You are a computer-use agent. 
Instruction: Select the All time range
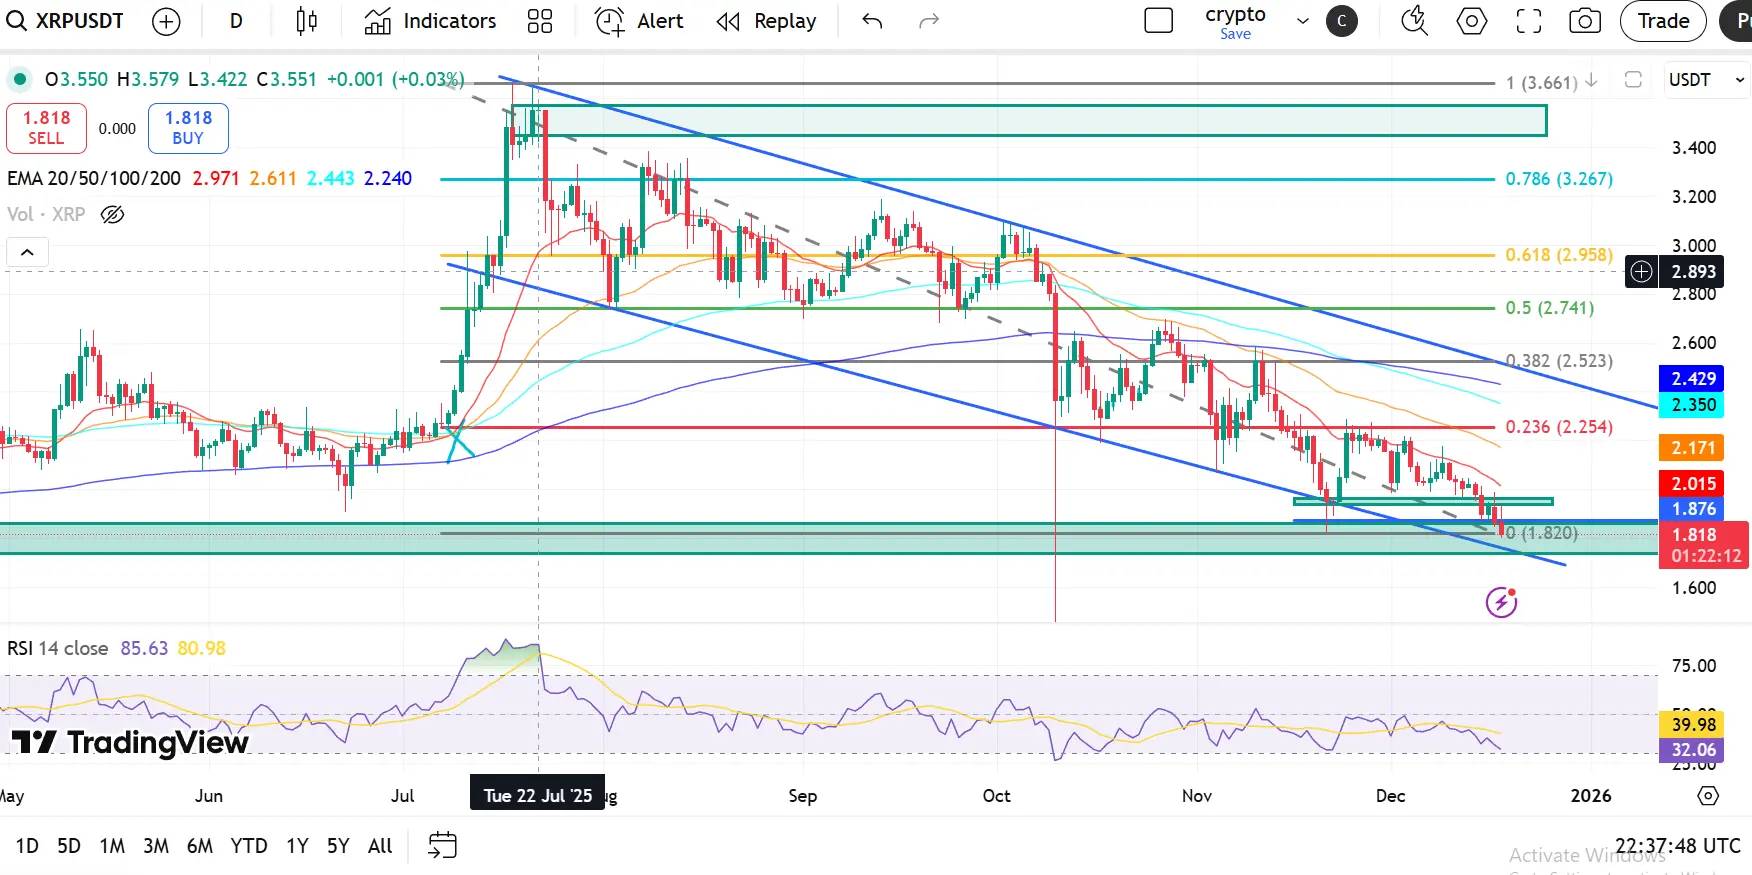tap(380, 846)
